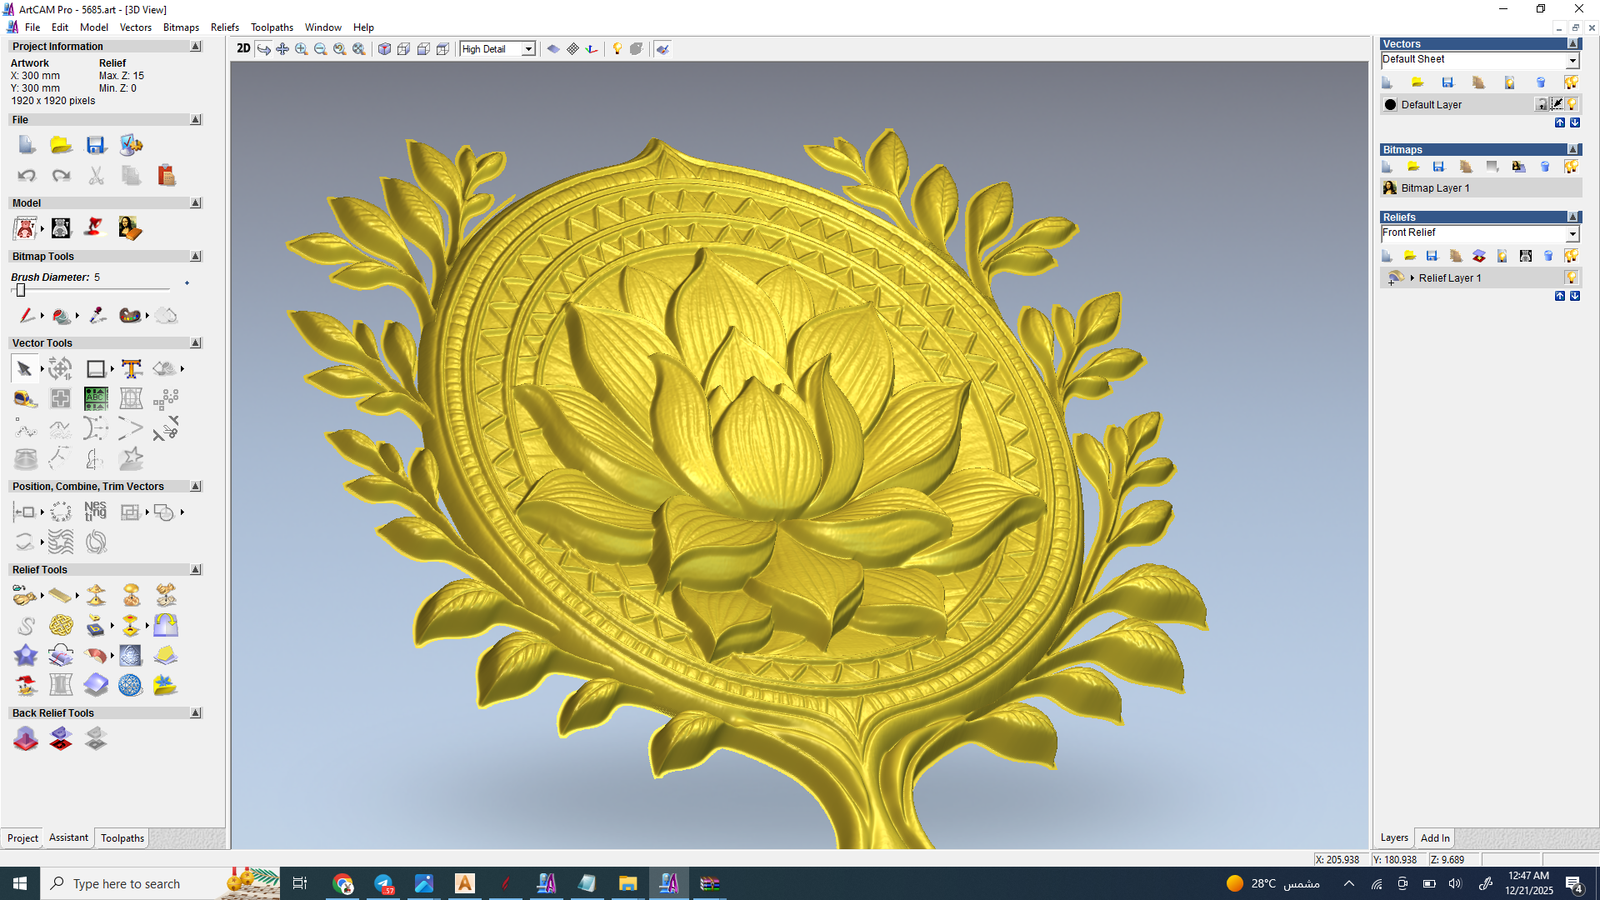
Task: Click the Brush Diameter slider handle
Action: (20, 290)
